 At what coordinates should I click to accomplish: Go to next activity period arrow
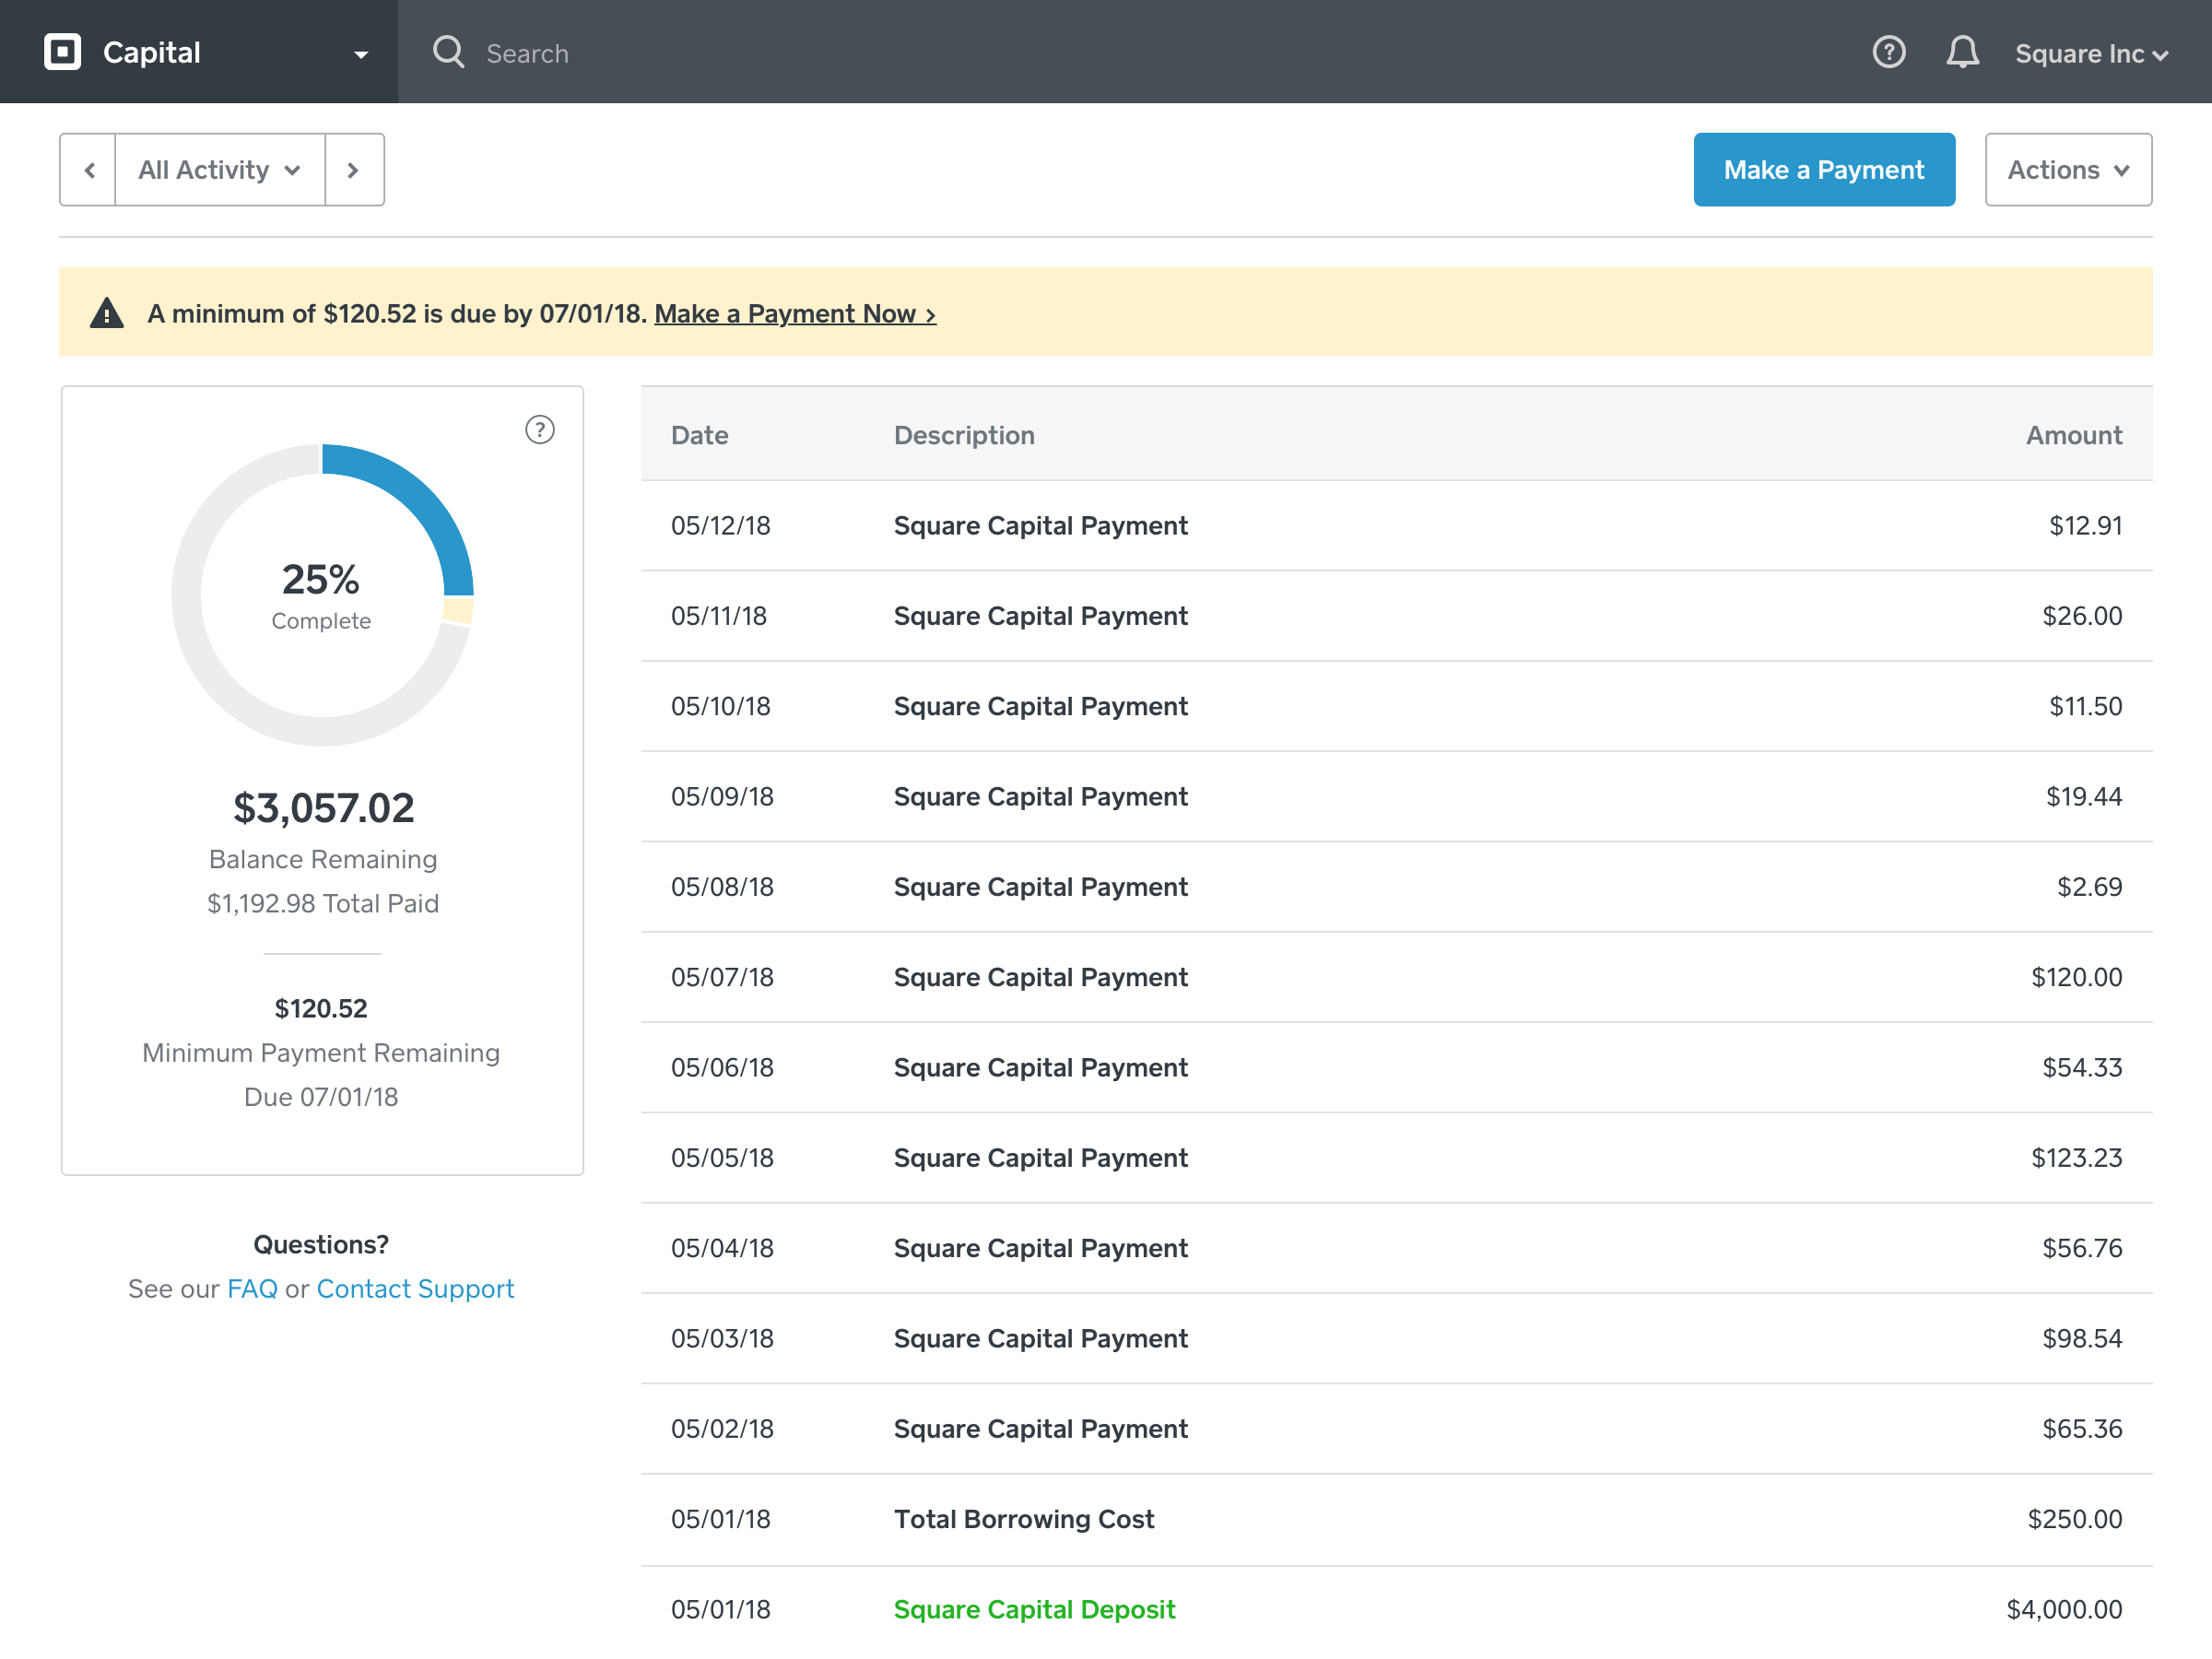[x=354, y=170]
